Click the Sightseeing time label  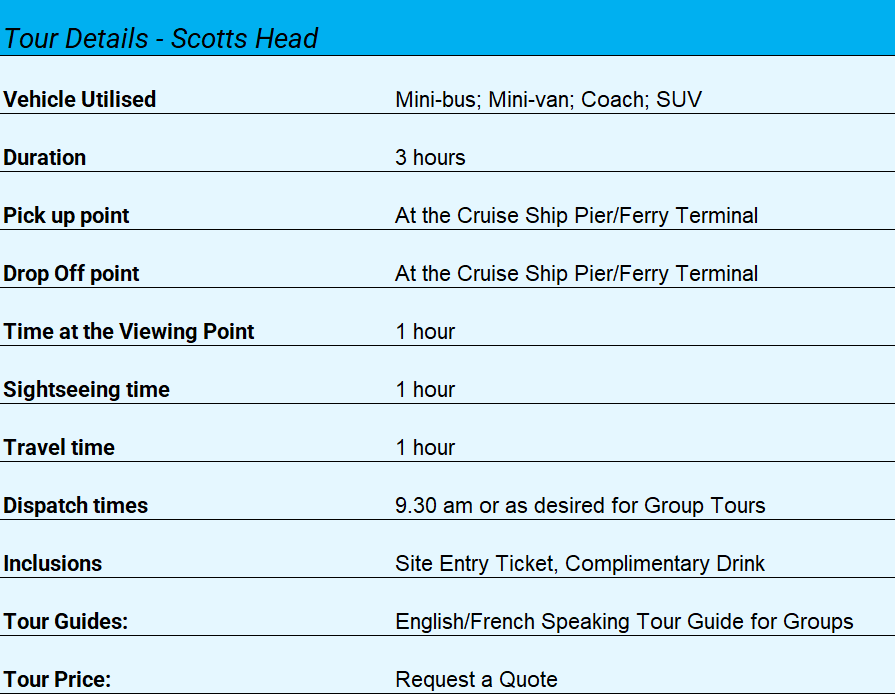pos(87,390)
